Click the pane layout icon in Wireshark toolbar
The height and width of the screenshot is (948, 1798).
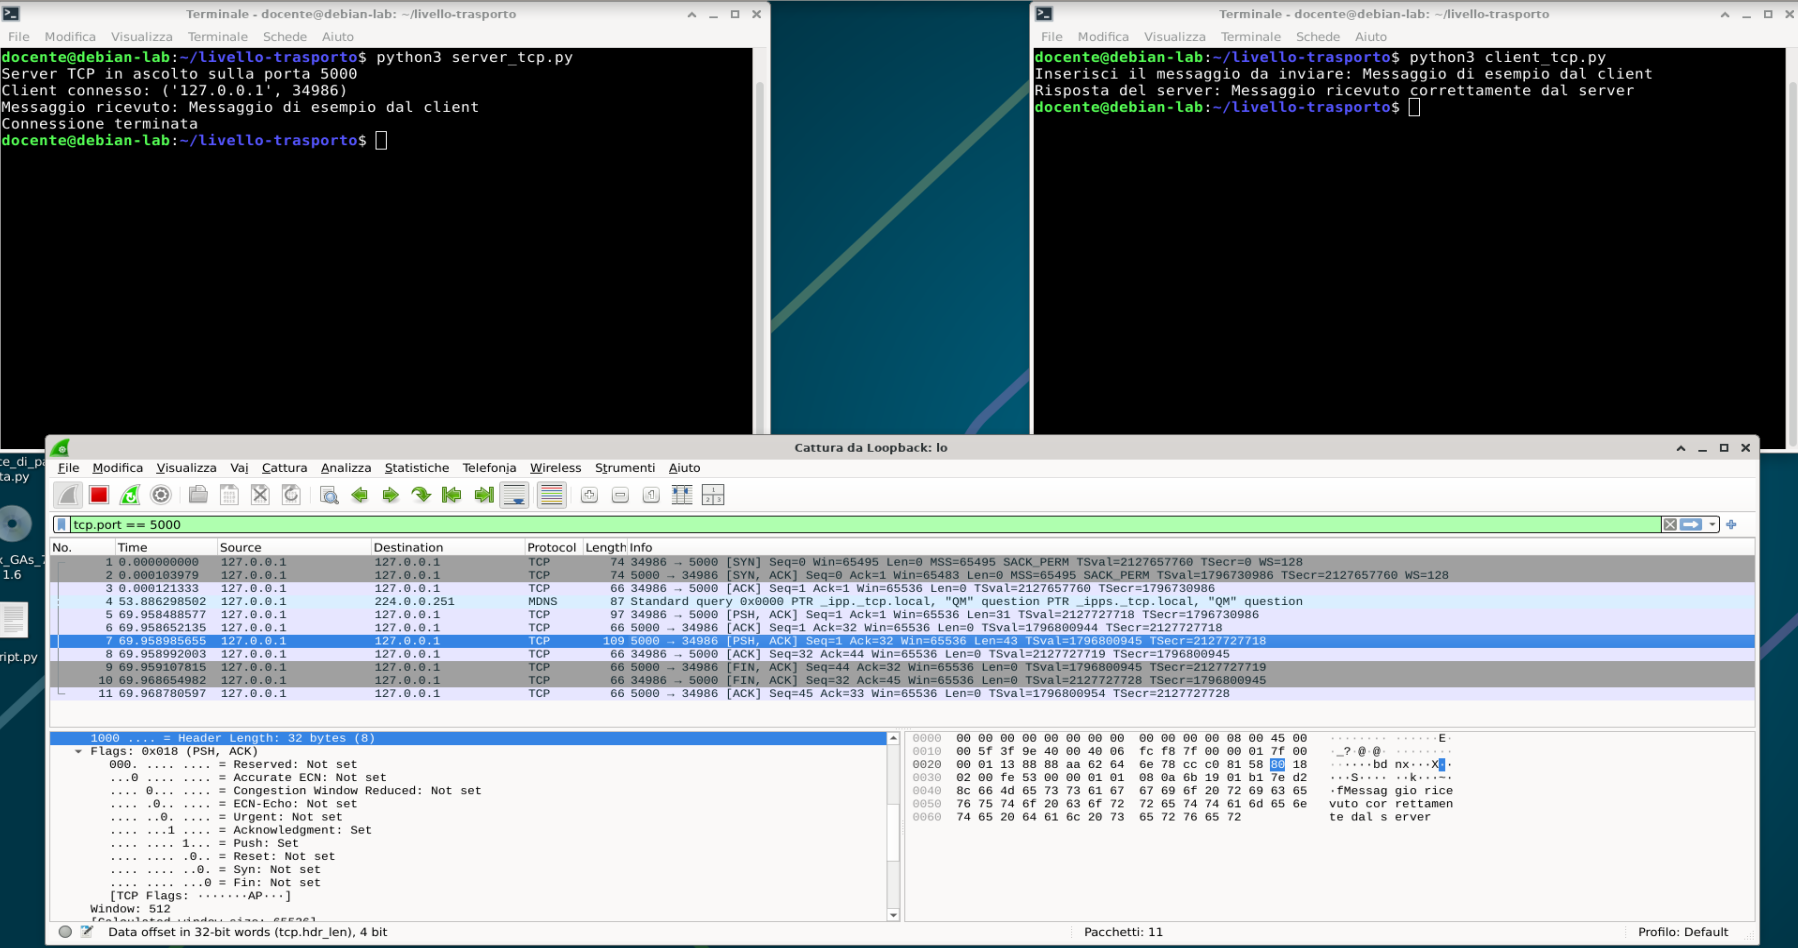pos(713,495)
